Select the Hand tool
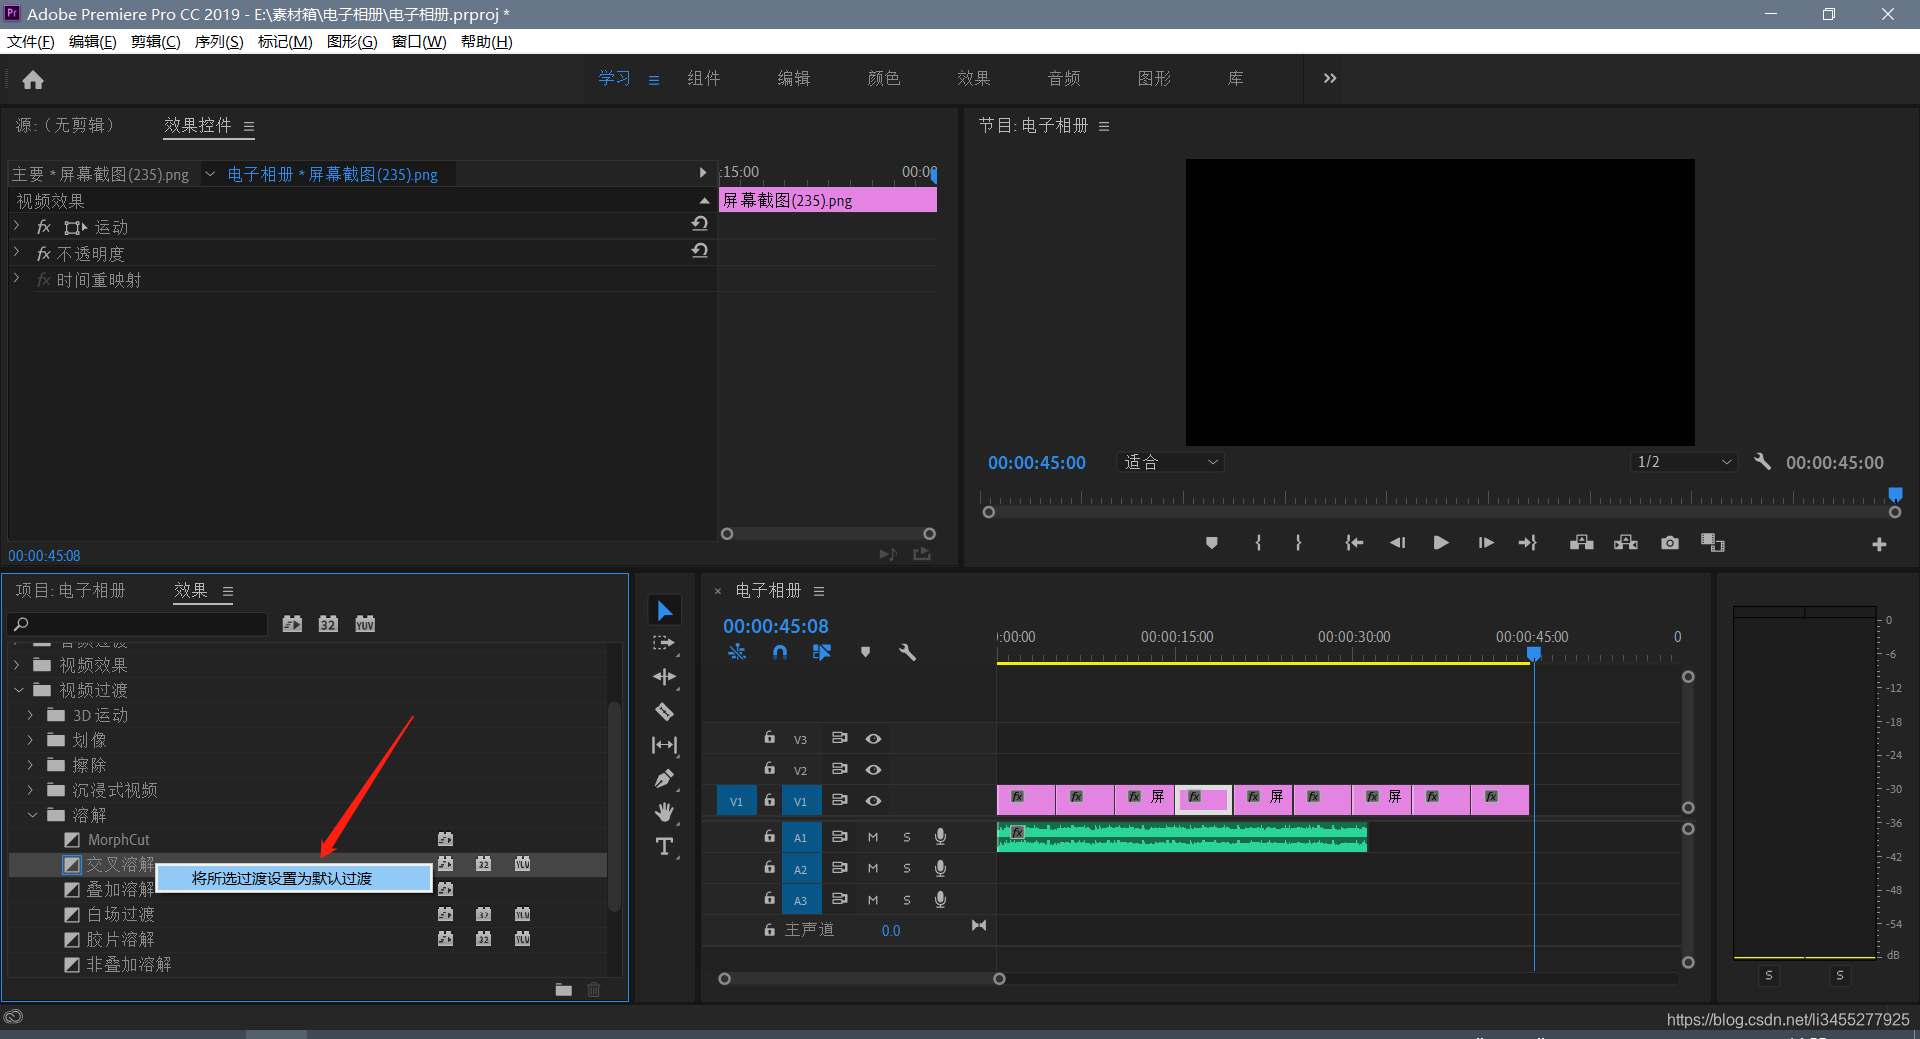This screenshot has width=1920, height=1039. pos(665,812)
